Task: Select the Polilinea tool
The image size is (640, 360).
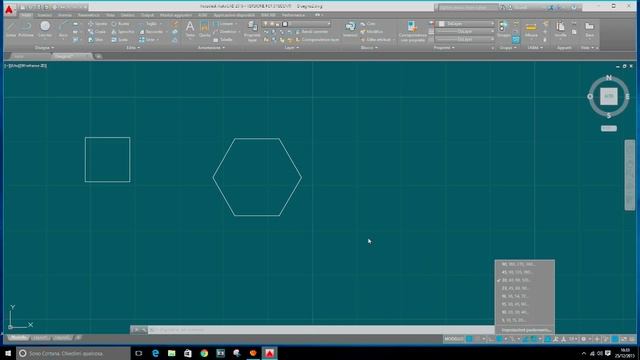Action: pos(26,29)
